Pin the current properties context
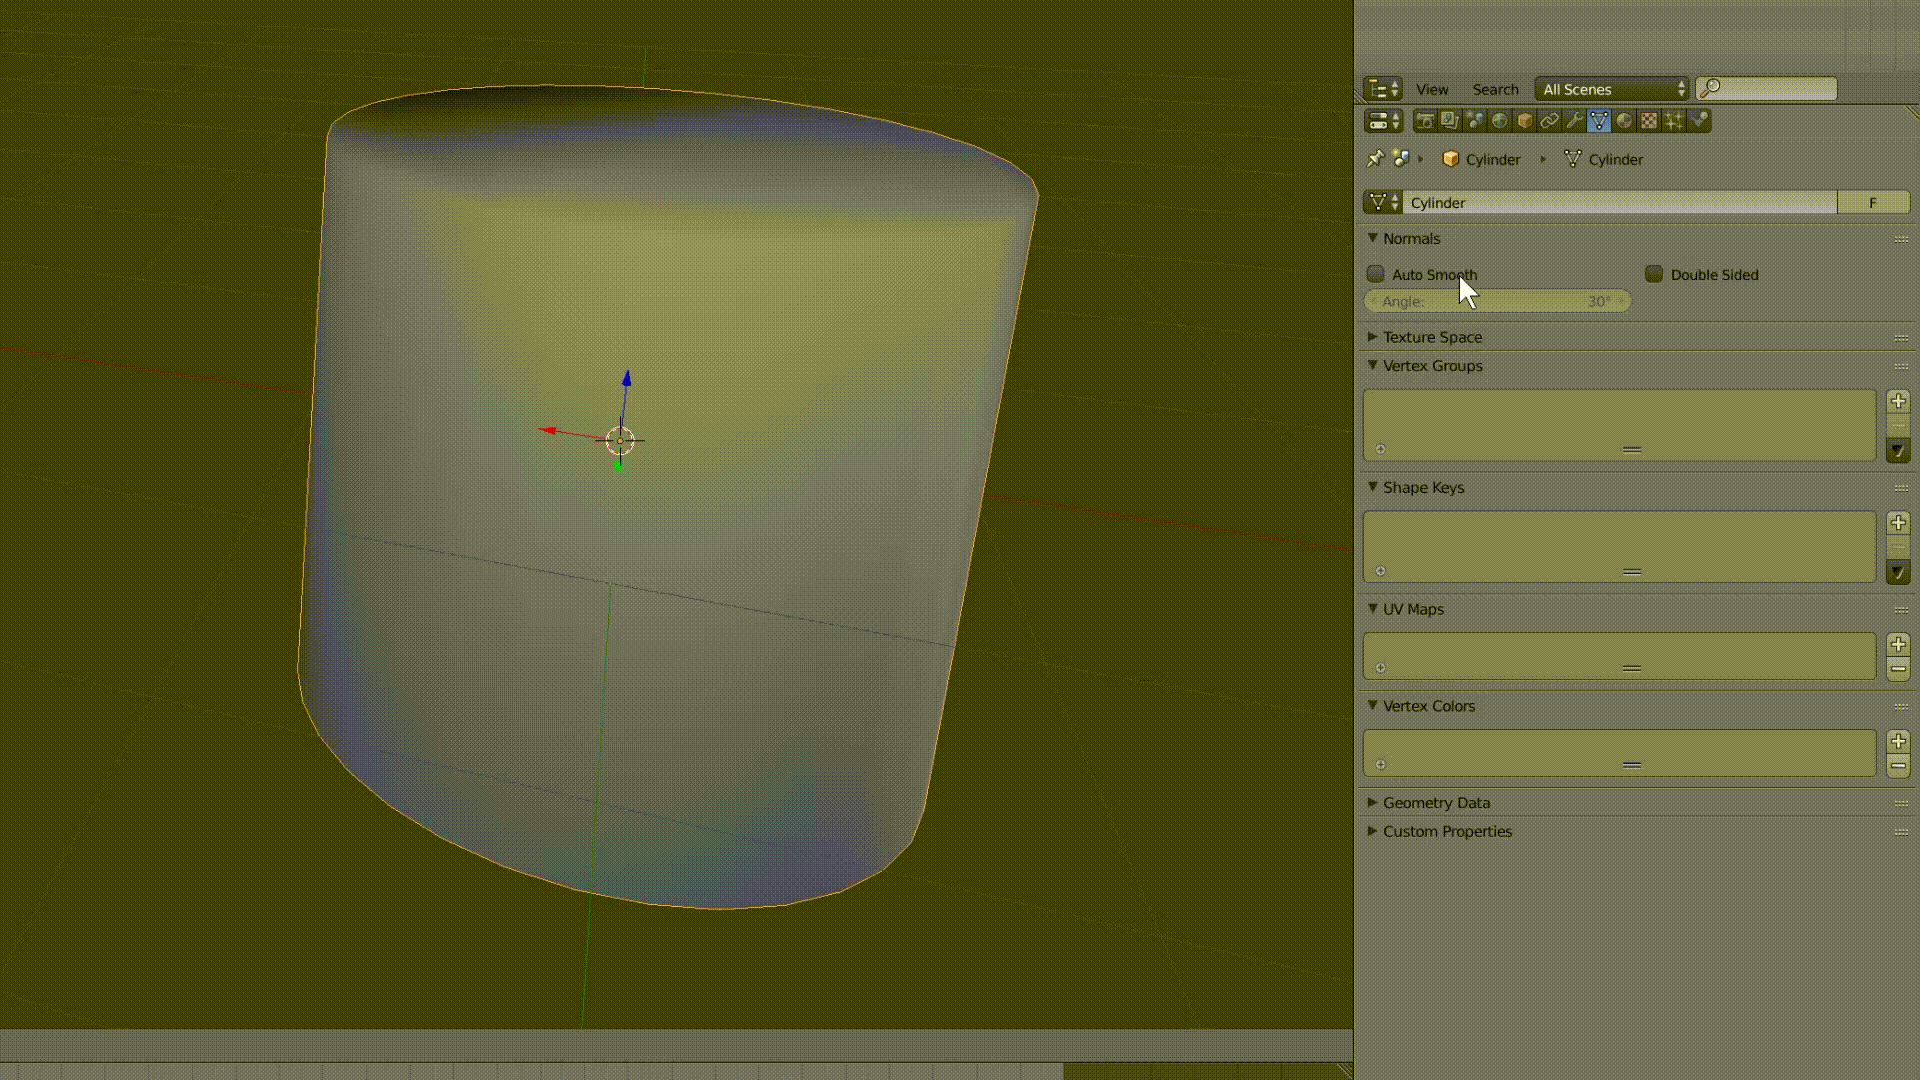Screen dimensions: 1920x1080 pyautogui.click(x=1375, y=159)
